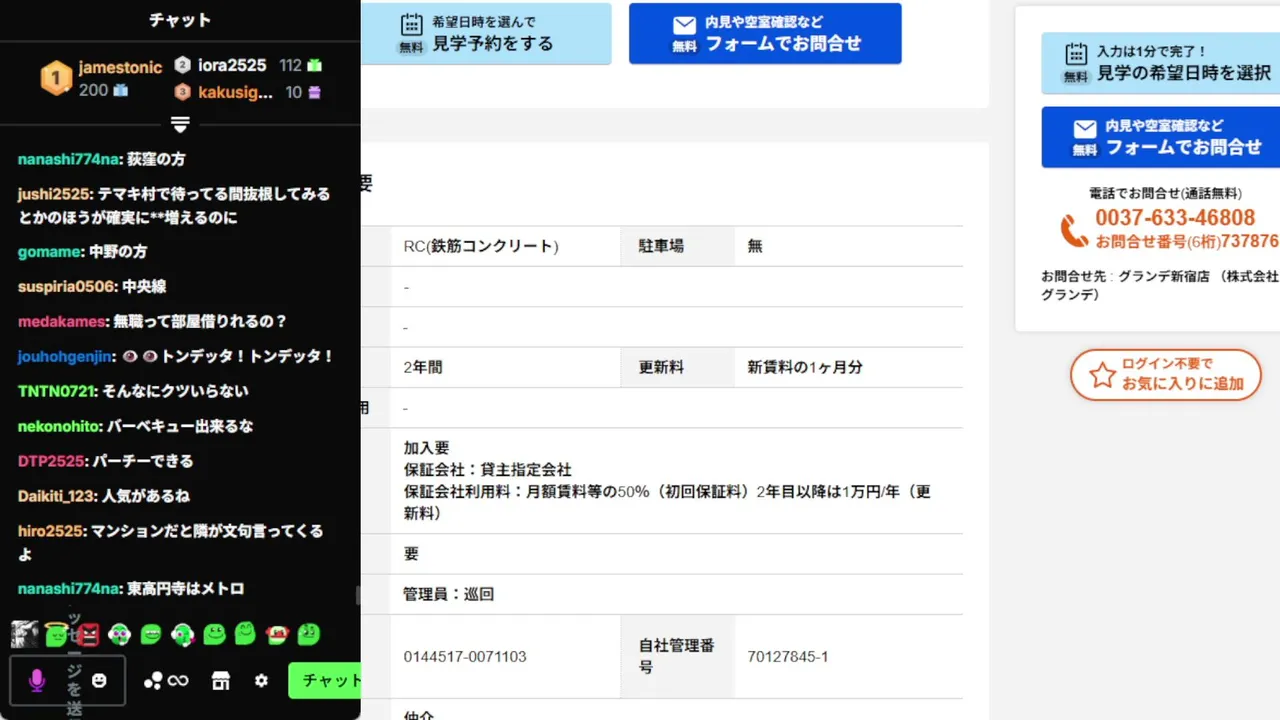Viewport: 1280px width, 720px height.
Task: Click the bronze rank 3 badge
Action: (x=182, y=92)
